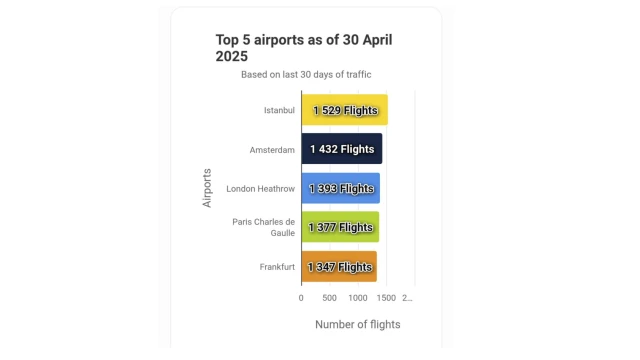Click the 'Number of flights' axis title
The image size is (640, 360).
click(358, 324)
